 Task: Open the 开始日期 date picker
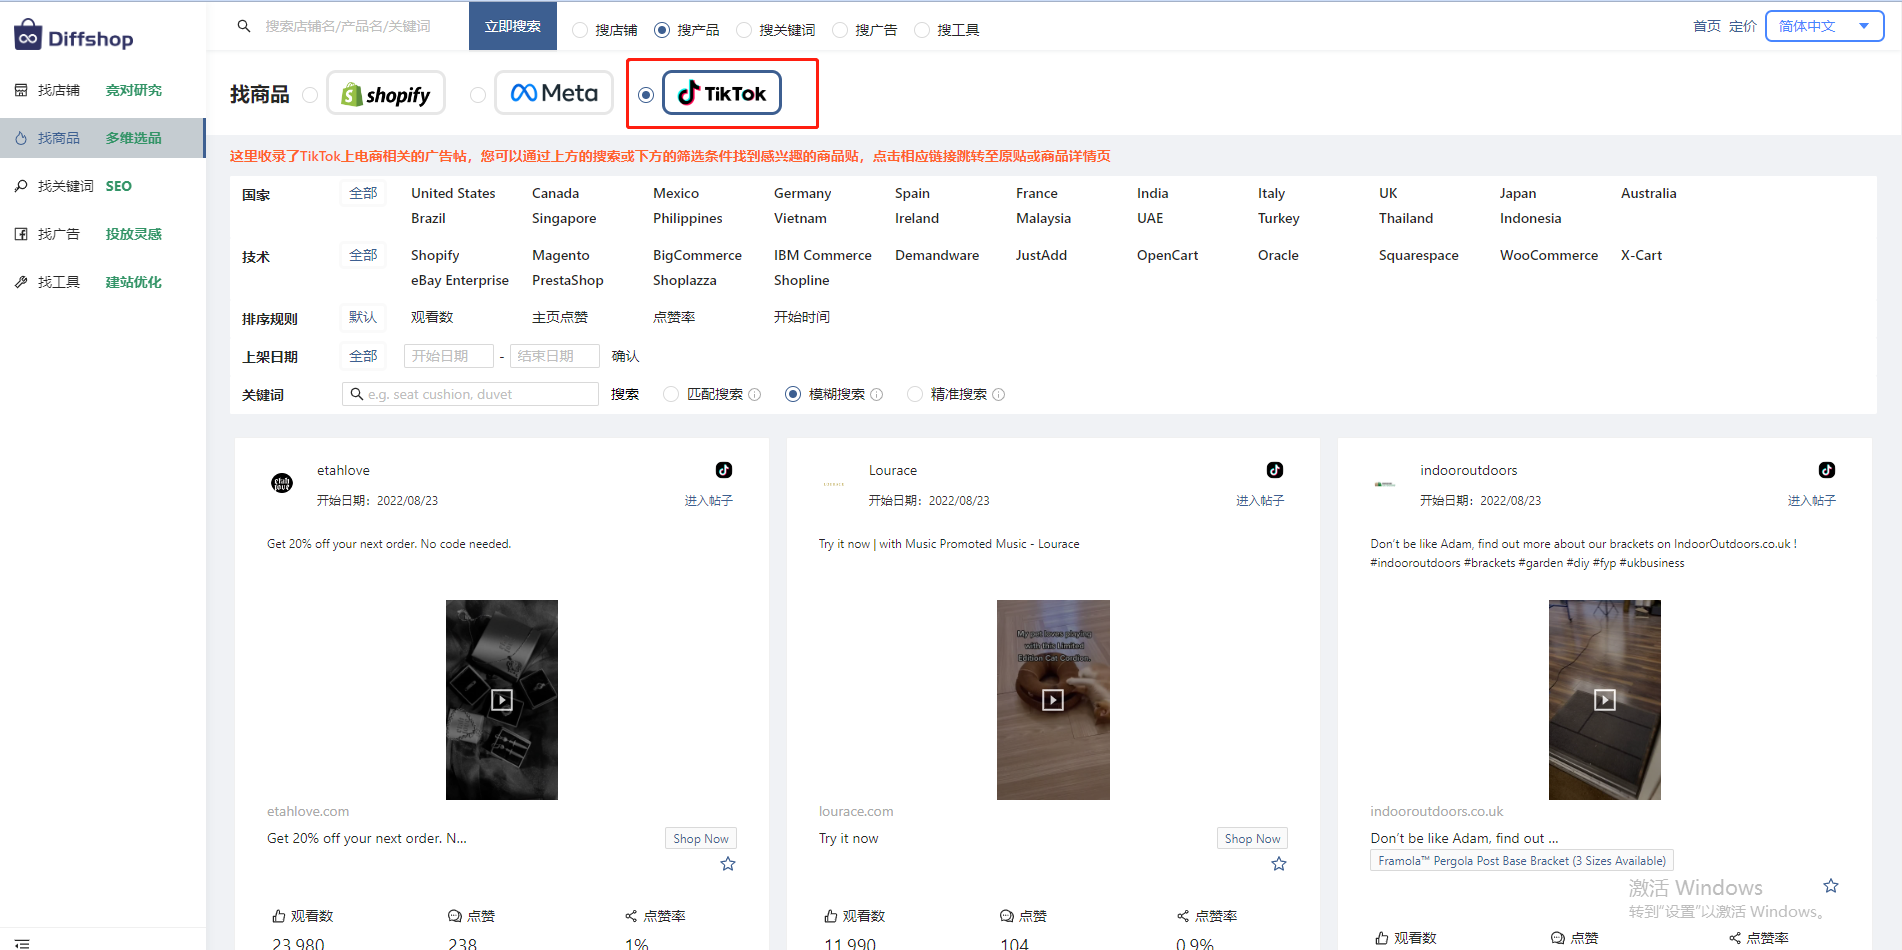tap(448, 356)
